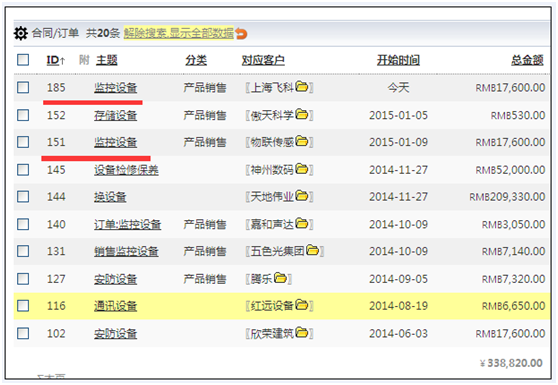This screenshot has width=558, height=385.
Task: Select 产品销售 category in row 152
Action: tap(205, 115)
